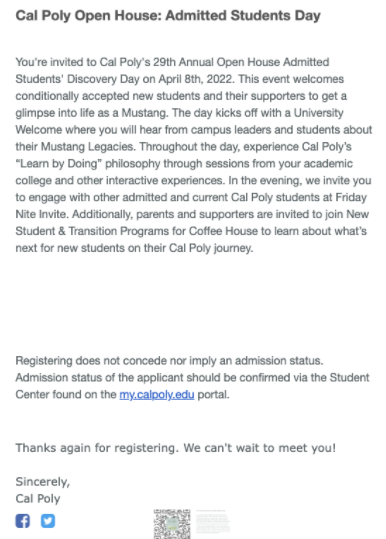The height and width of the screenshot is (539, 386).
Task: Click the 'Sincerely,' closing text
Action: tap(43, 482)
